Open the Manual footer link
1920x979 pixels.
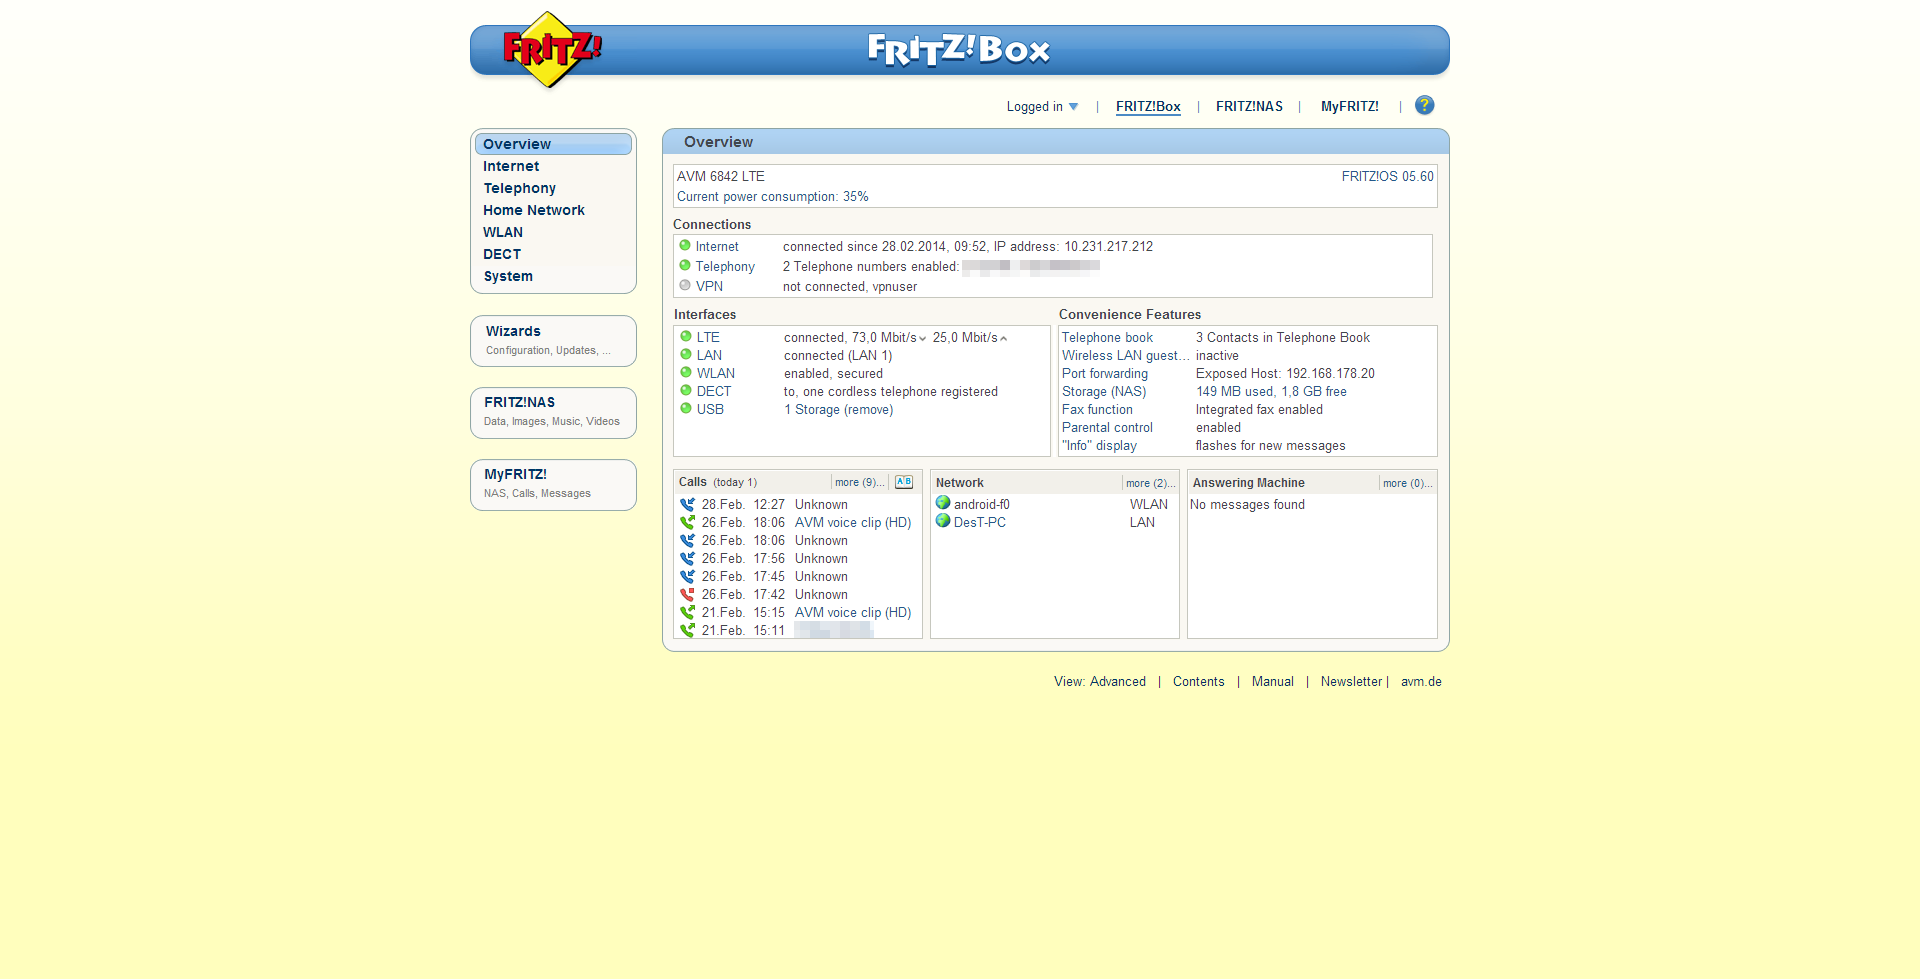point(1272,682)
